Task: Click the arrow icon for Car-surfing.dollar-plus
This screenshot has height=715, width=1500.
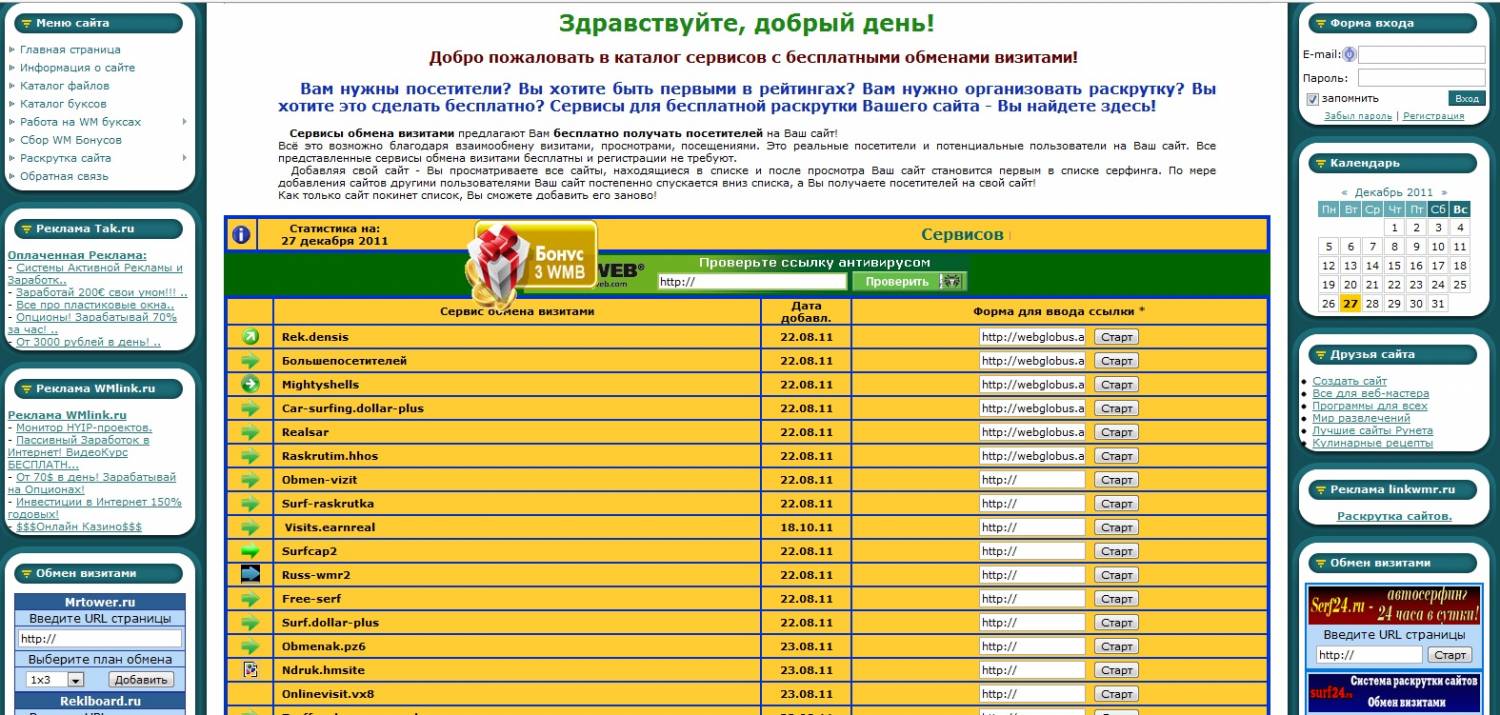Action: (x=251, y=408)
